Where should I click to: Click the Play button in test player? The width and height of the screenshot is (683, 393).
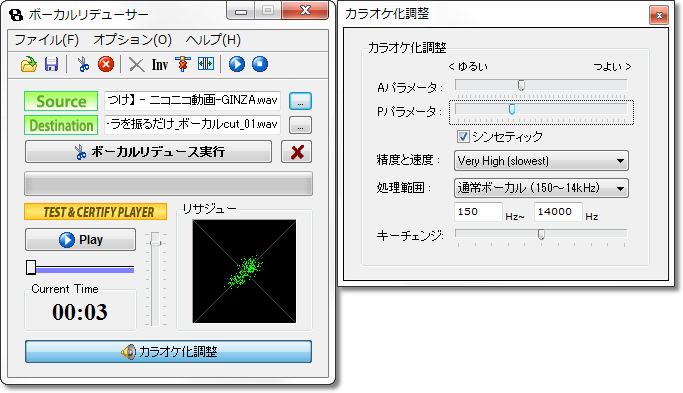[80, 240]
